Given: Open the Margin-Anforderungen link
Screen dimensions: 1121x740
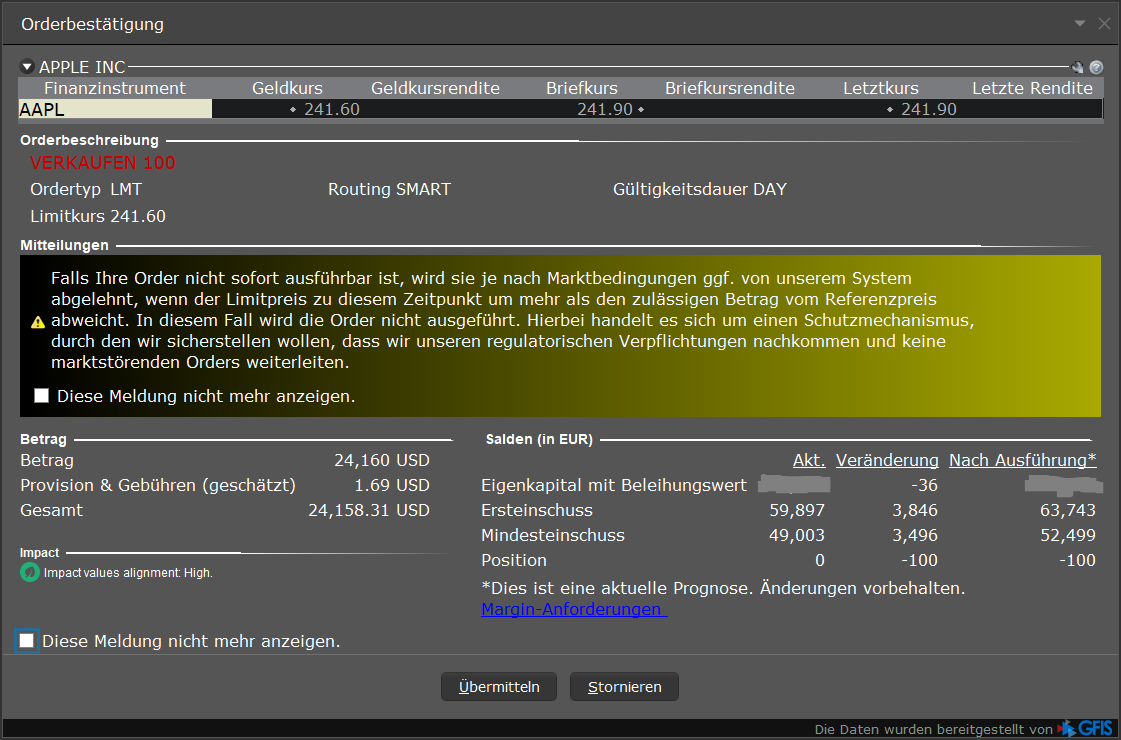Looking at the screenshot, I should pyautogui.click(x=574, y=609).
